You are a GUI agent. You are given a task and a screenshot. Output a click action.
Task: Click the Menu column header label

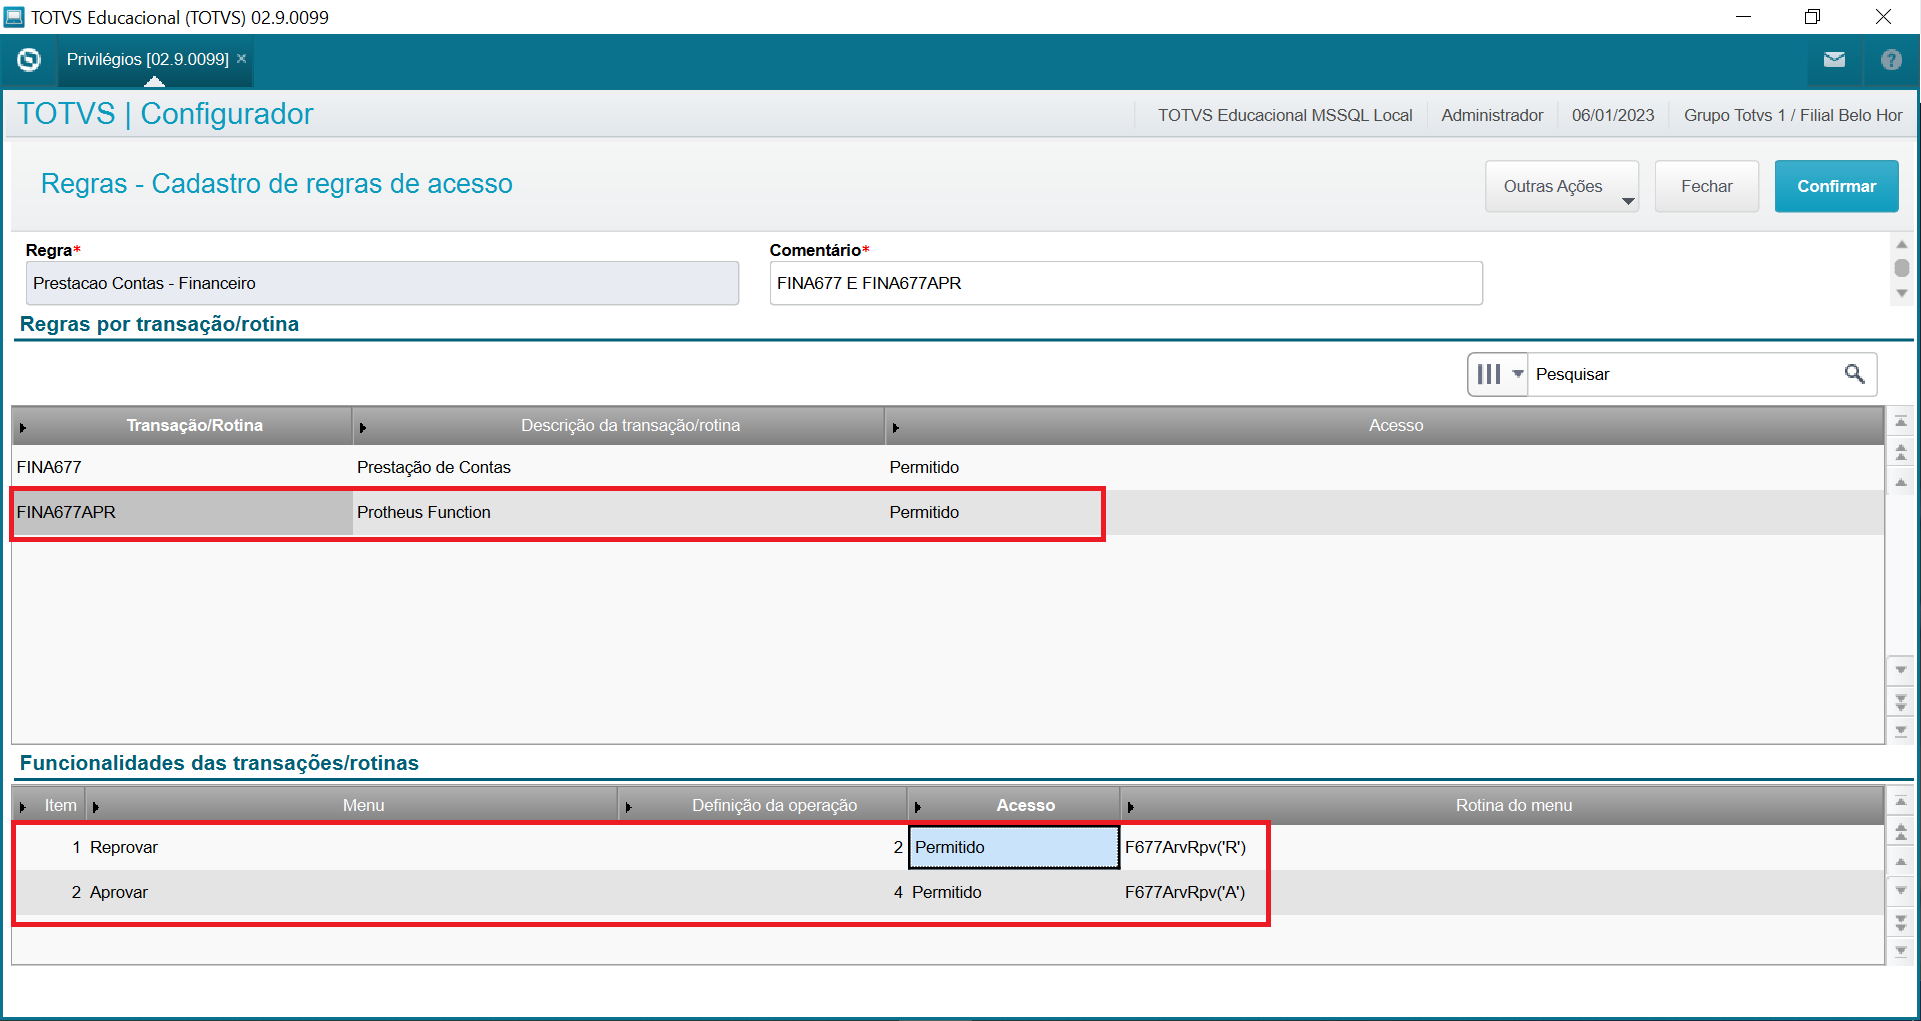click(363, 805)
